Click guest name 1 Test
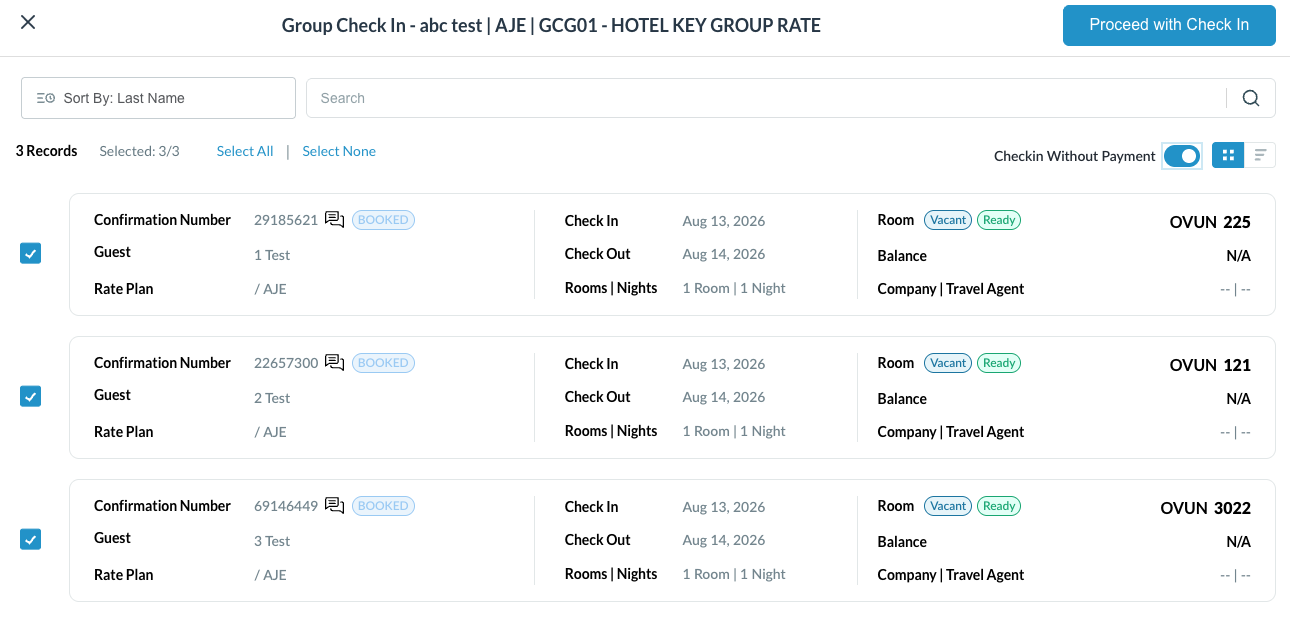This screenshot has height=628, width=1290. [272, 255]
